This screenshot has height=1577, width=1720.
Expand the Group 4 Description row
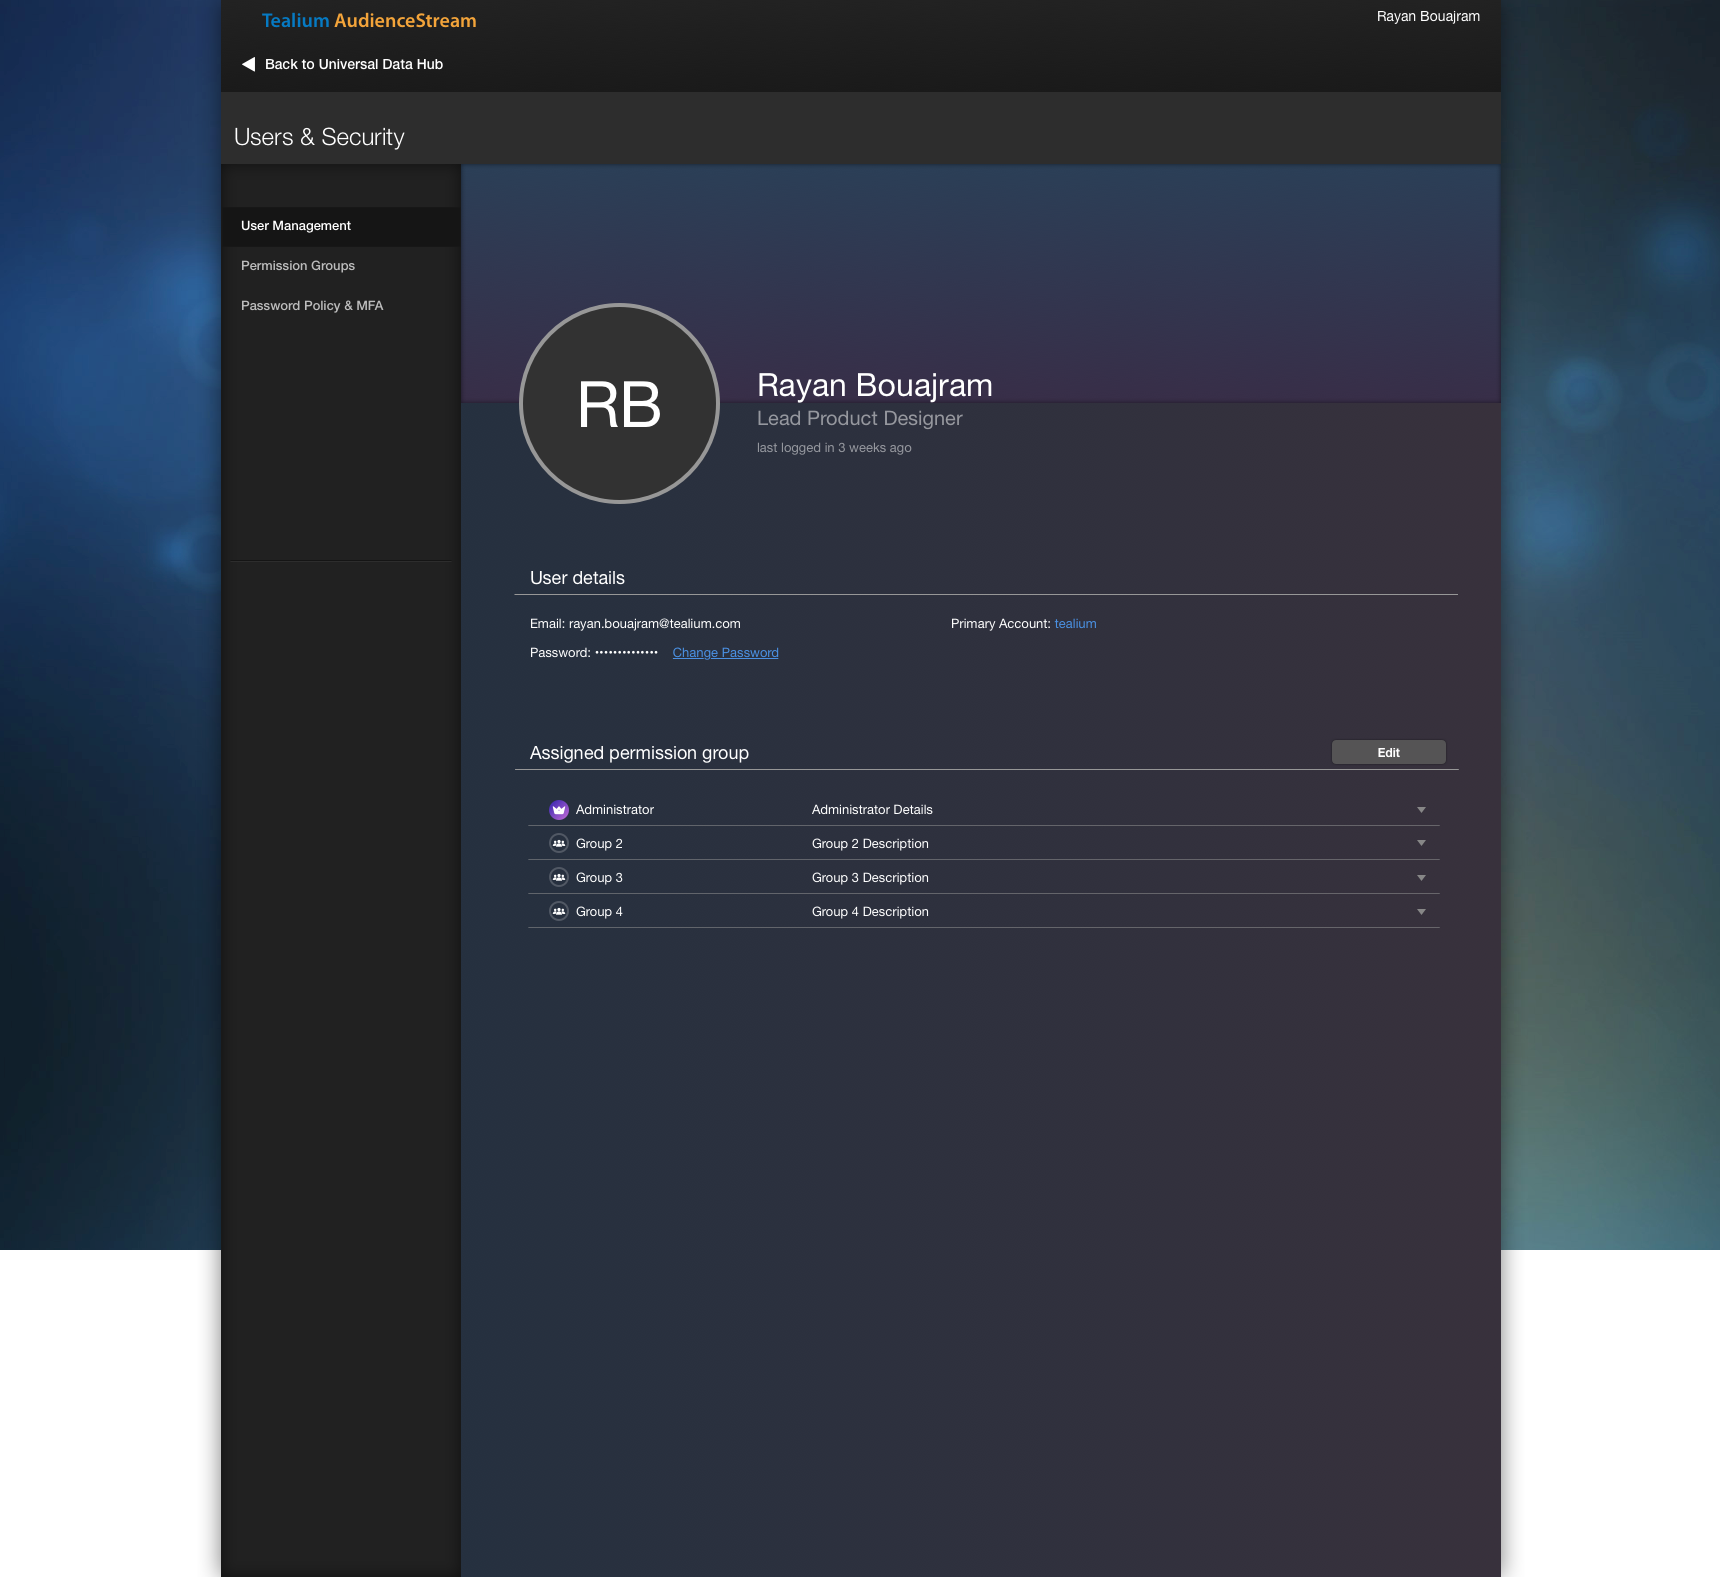1421,911
